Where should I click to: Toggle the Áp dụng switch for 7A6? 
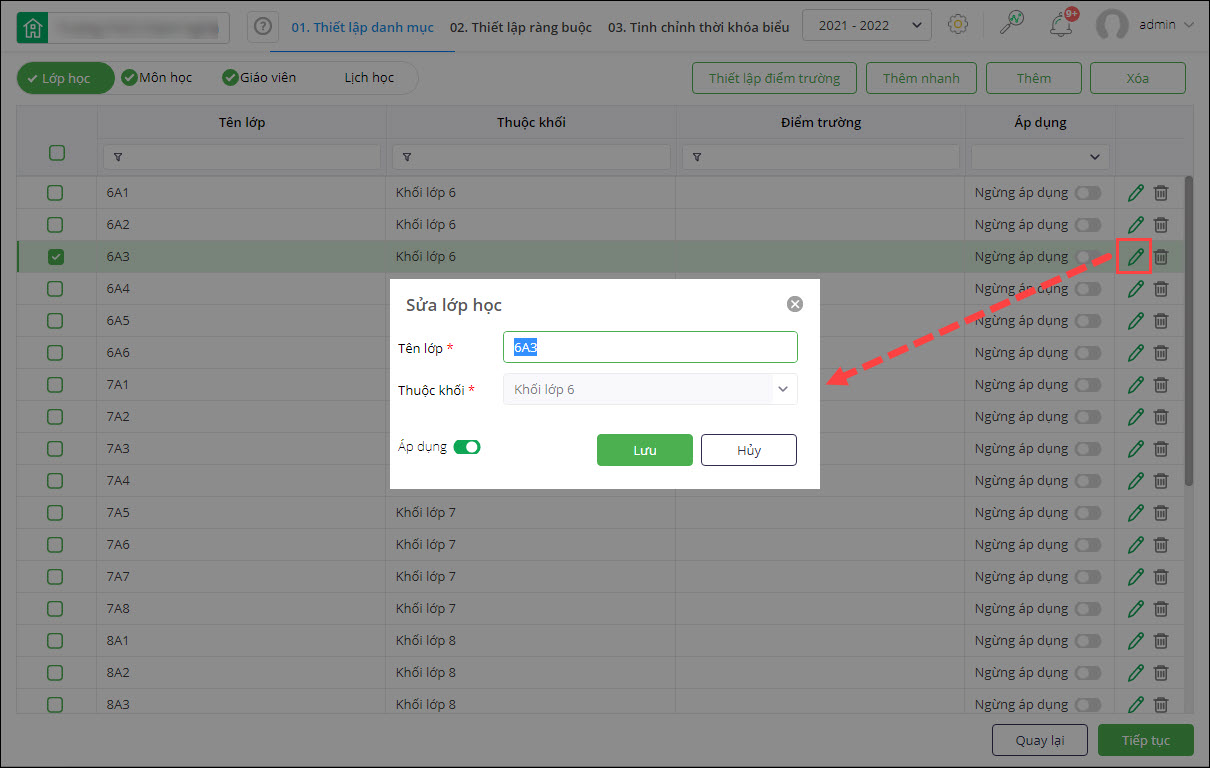pyautogui.click(x=1087, y=545)
